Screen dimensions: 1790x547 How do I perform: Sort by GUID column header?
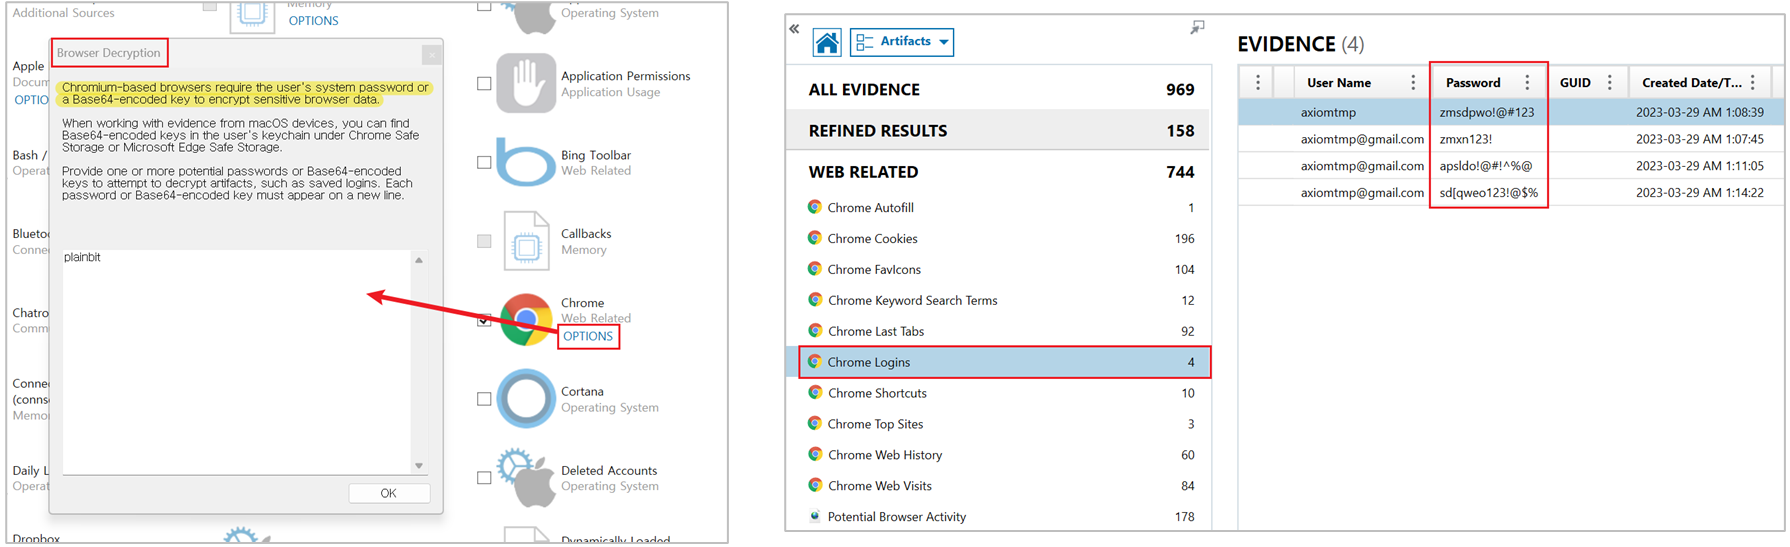pyautogui.click(x=1575, y=83)
